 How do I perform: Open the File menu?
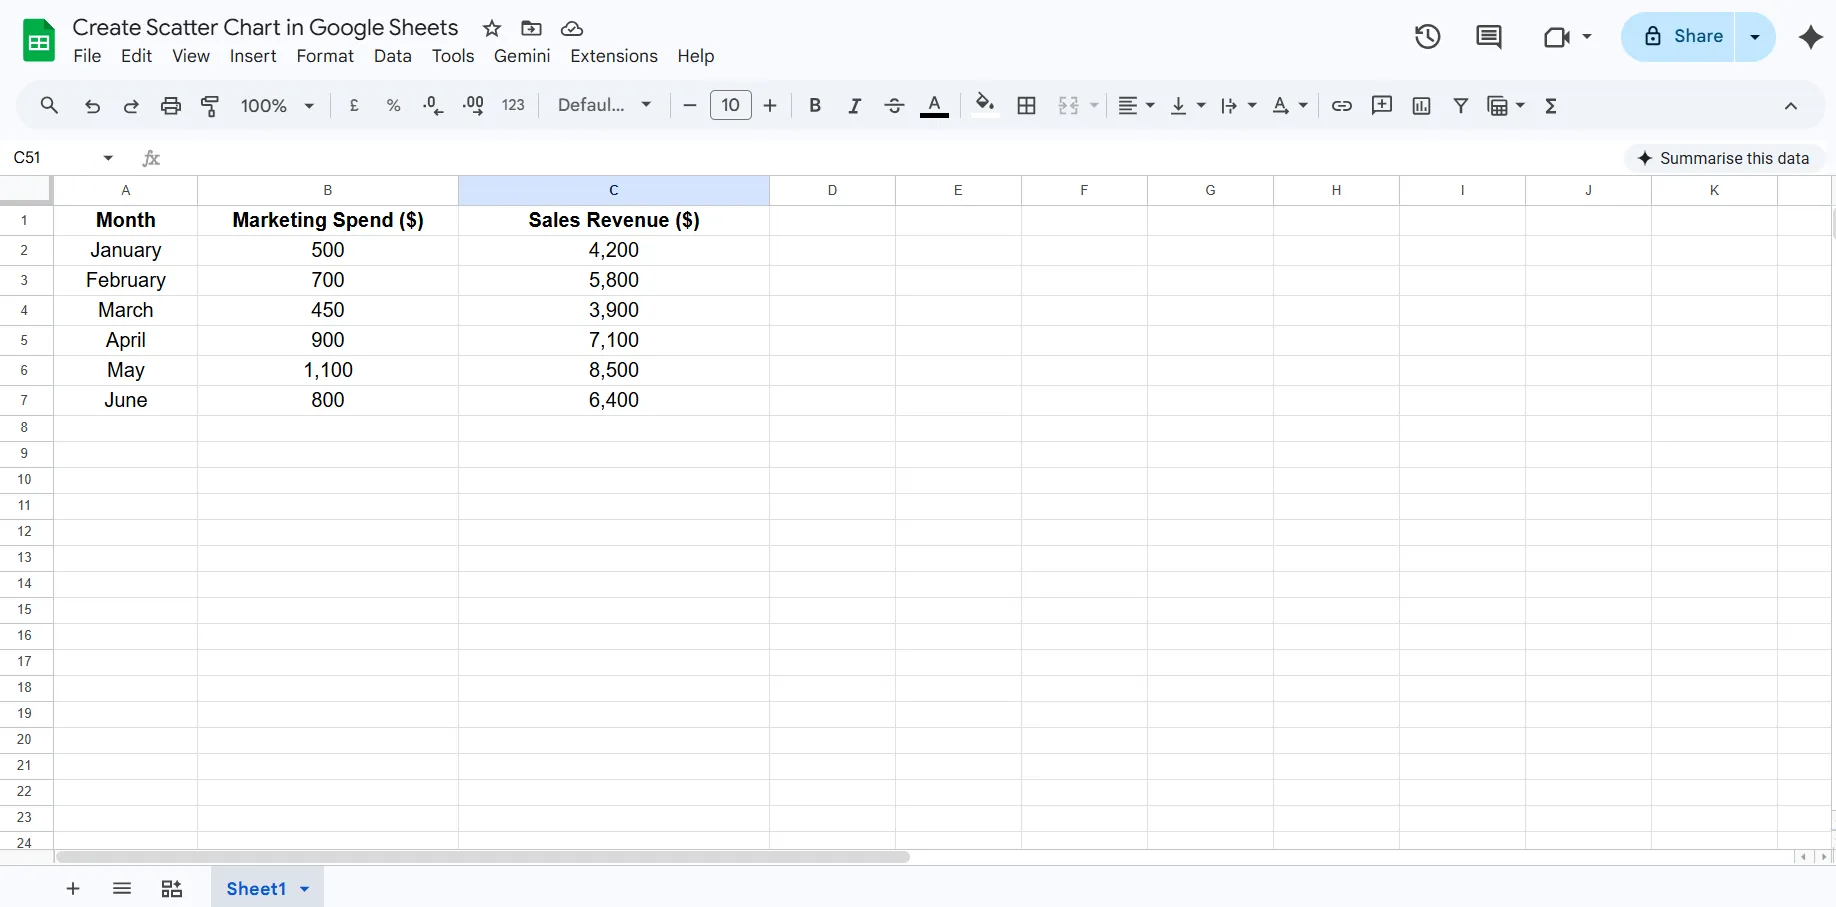[x=87, y=56]
